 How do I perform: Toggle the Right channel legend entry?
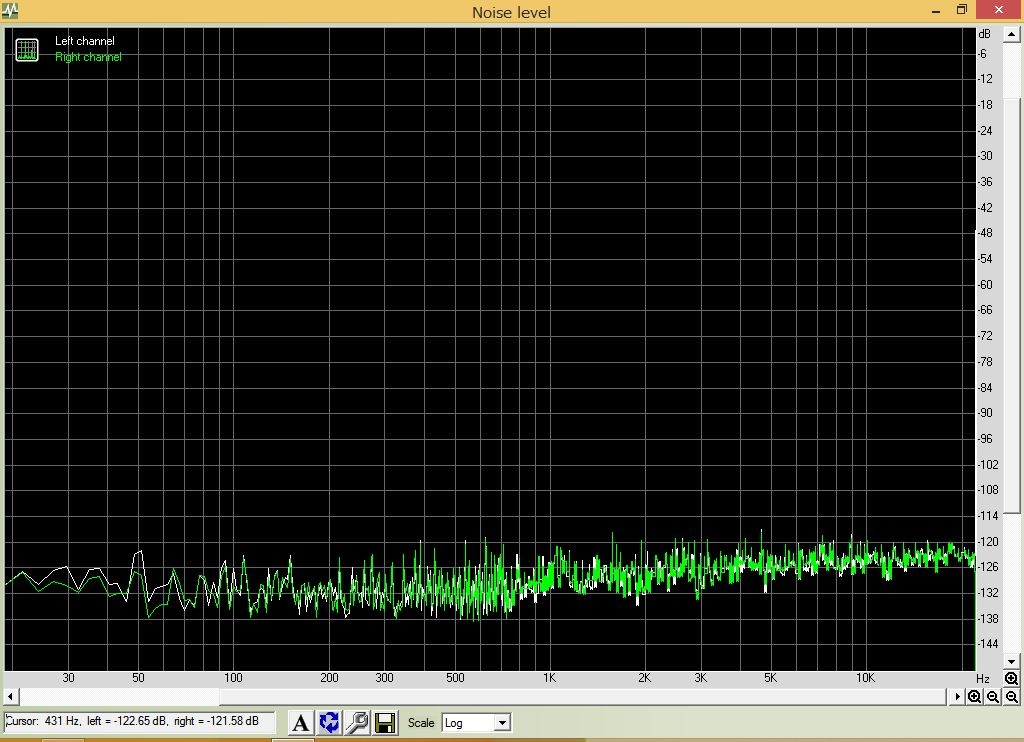pyautogui.click(x=88, y=57)
